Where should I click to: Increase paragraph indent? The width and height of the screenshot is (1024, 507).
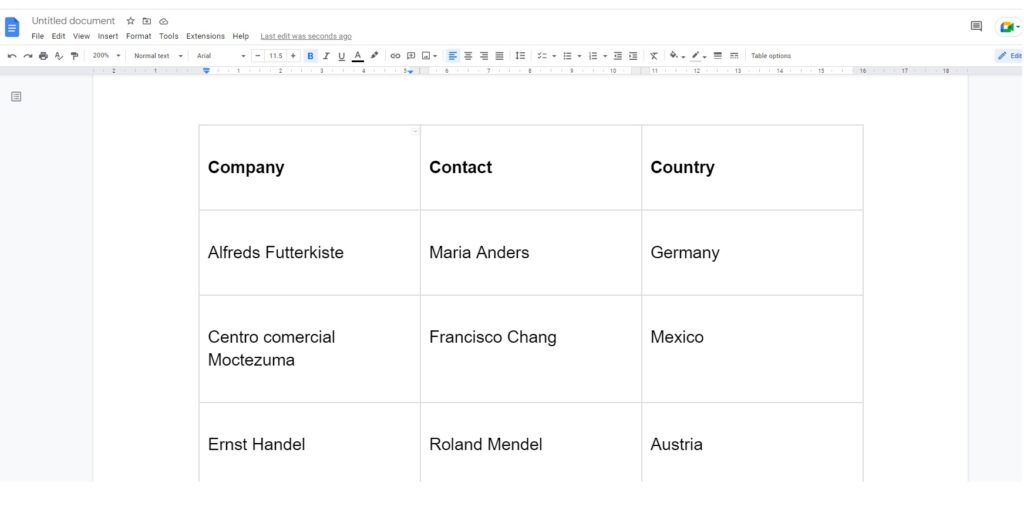tap(633, 56)
